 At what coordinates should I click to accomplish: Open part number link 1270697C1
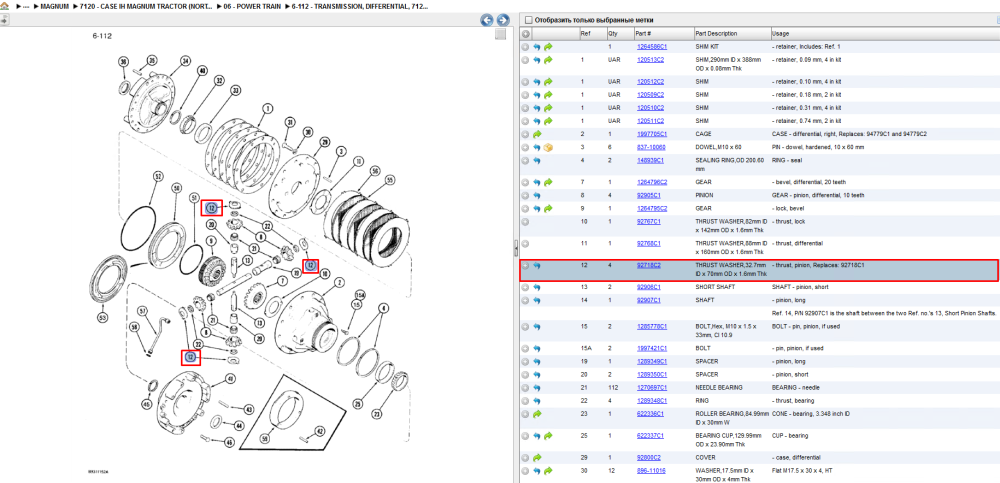click(x=652, y=387)
